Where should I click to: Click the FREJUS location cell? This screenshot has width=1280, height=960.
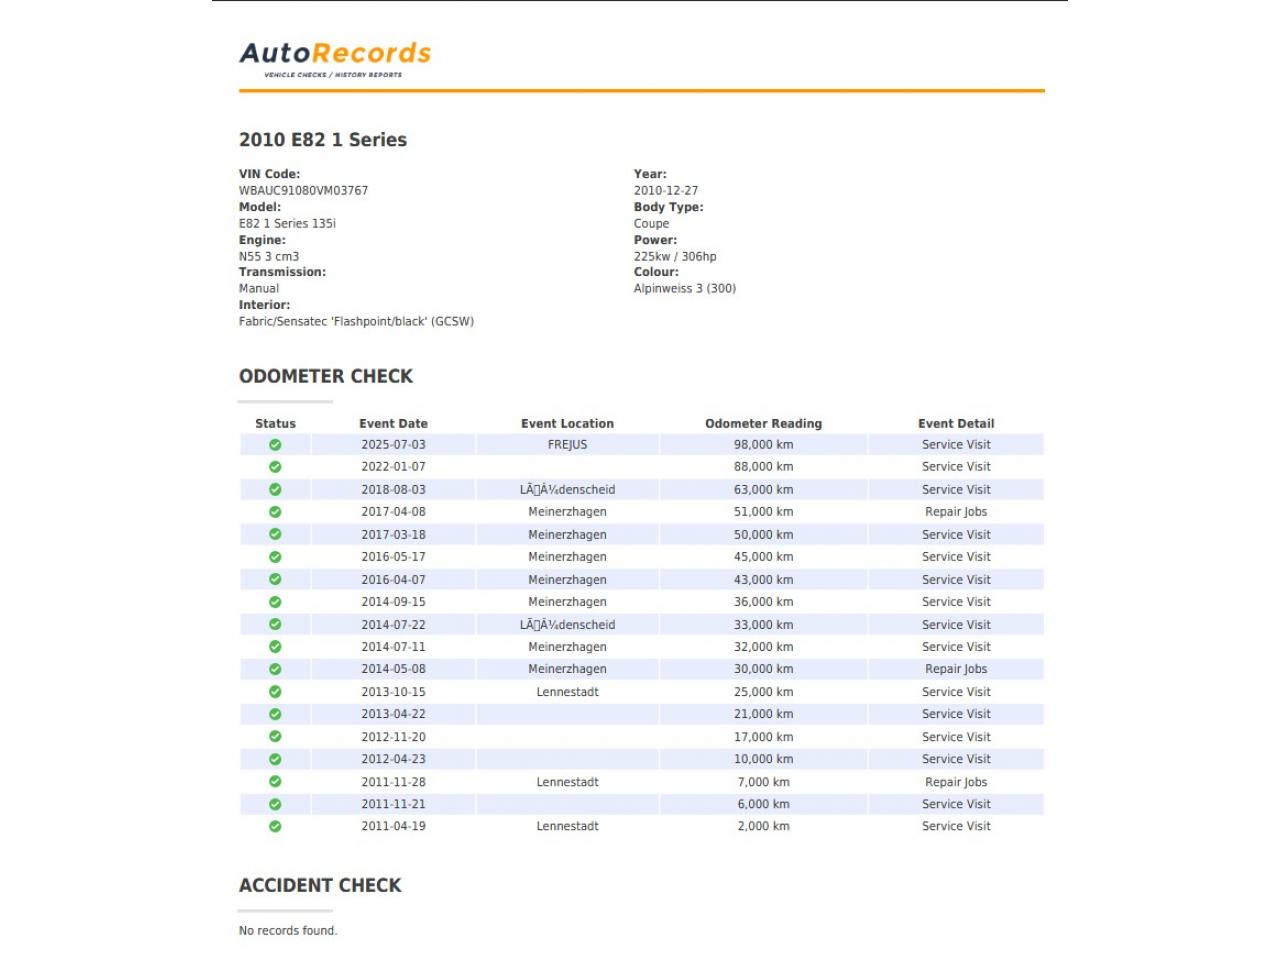tap(567, 445)
